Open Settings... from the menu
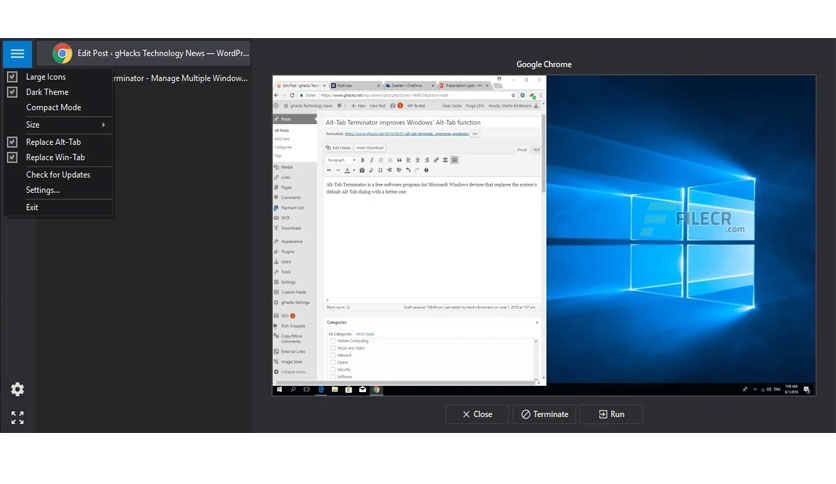This screenshot has width=836, height=484. pos(43,190)
